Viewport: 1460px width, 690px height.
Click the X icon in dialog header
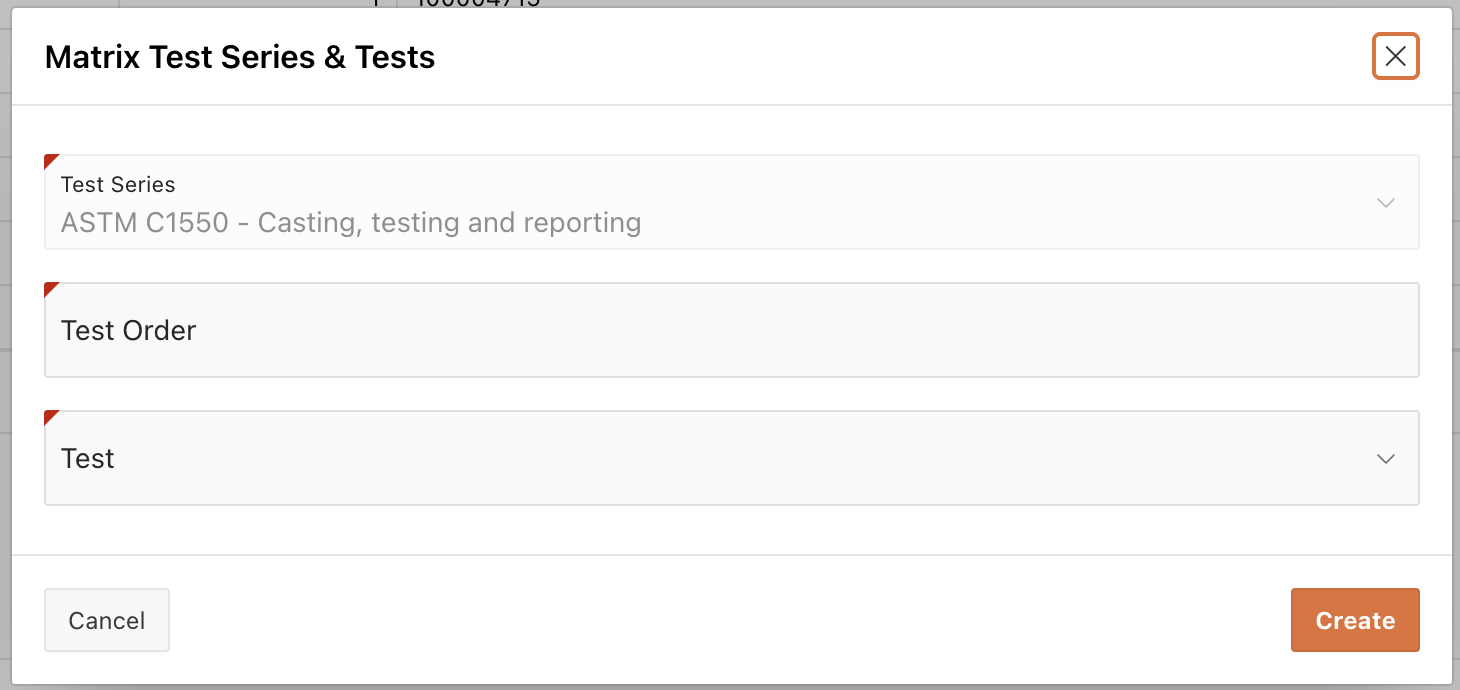[1395, 56]
